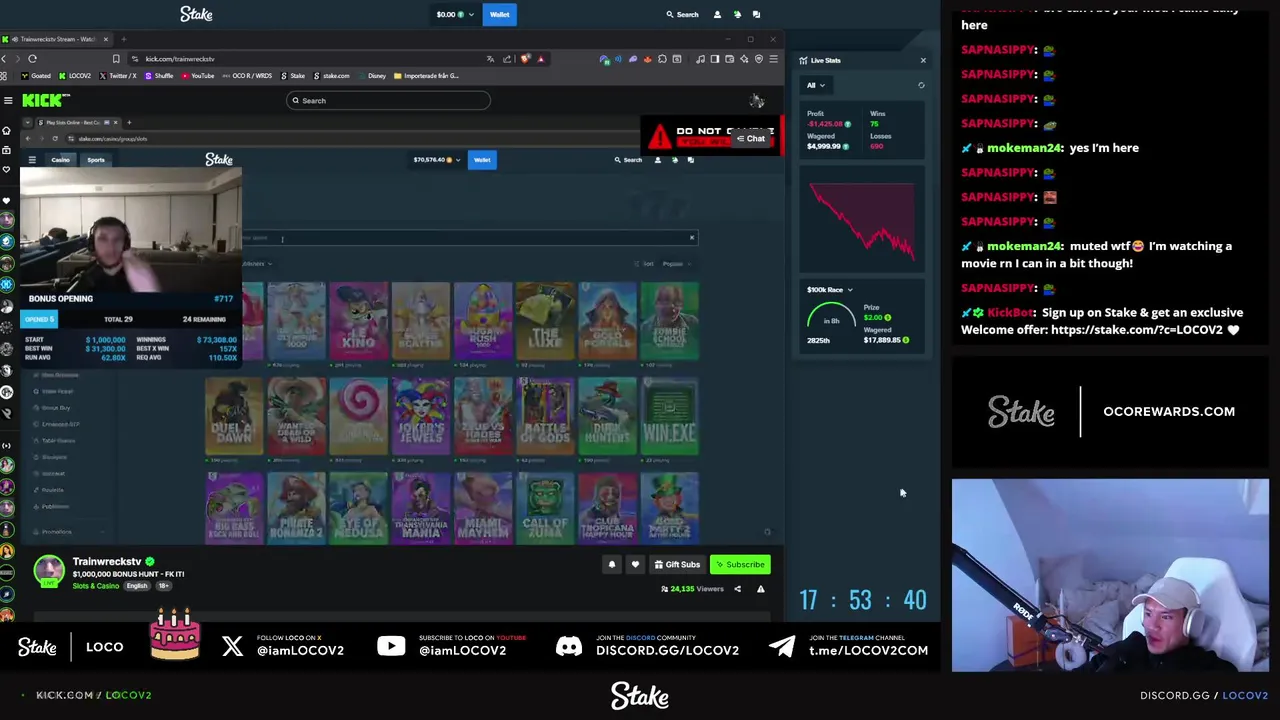Open the notifications icon in top Stake header
Screen dimensions: 1280x720
pyautogui.click(x=737, y=14)
